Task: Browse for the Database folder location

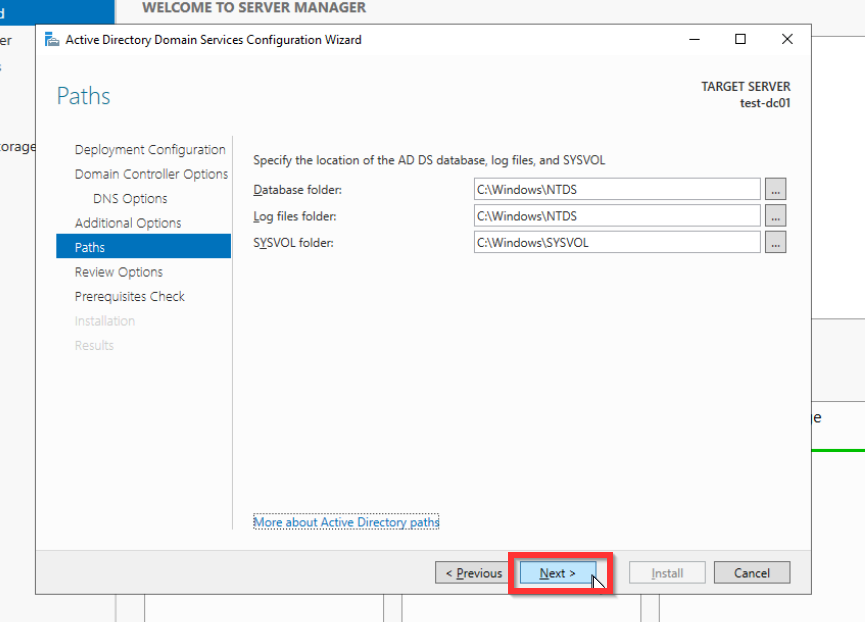Action: tap(775, 189)
